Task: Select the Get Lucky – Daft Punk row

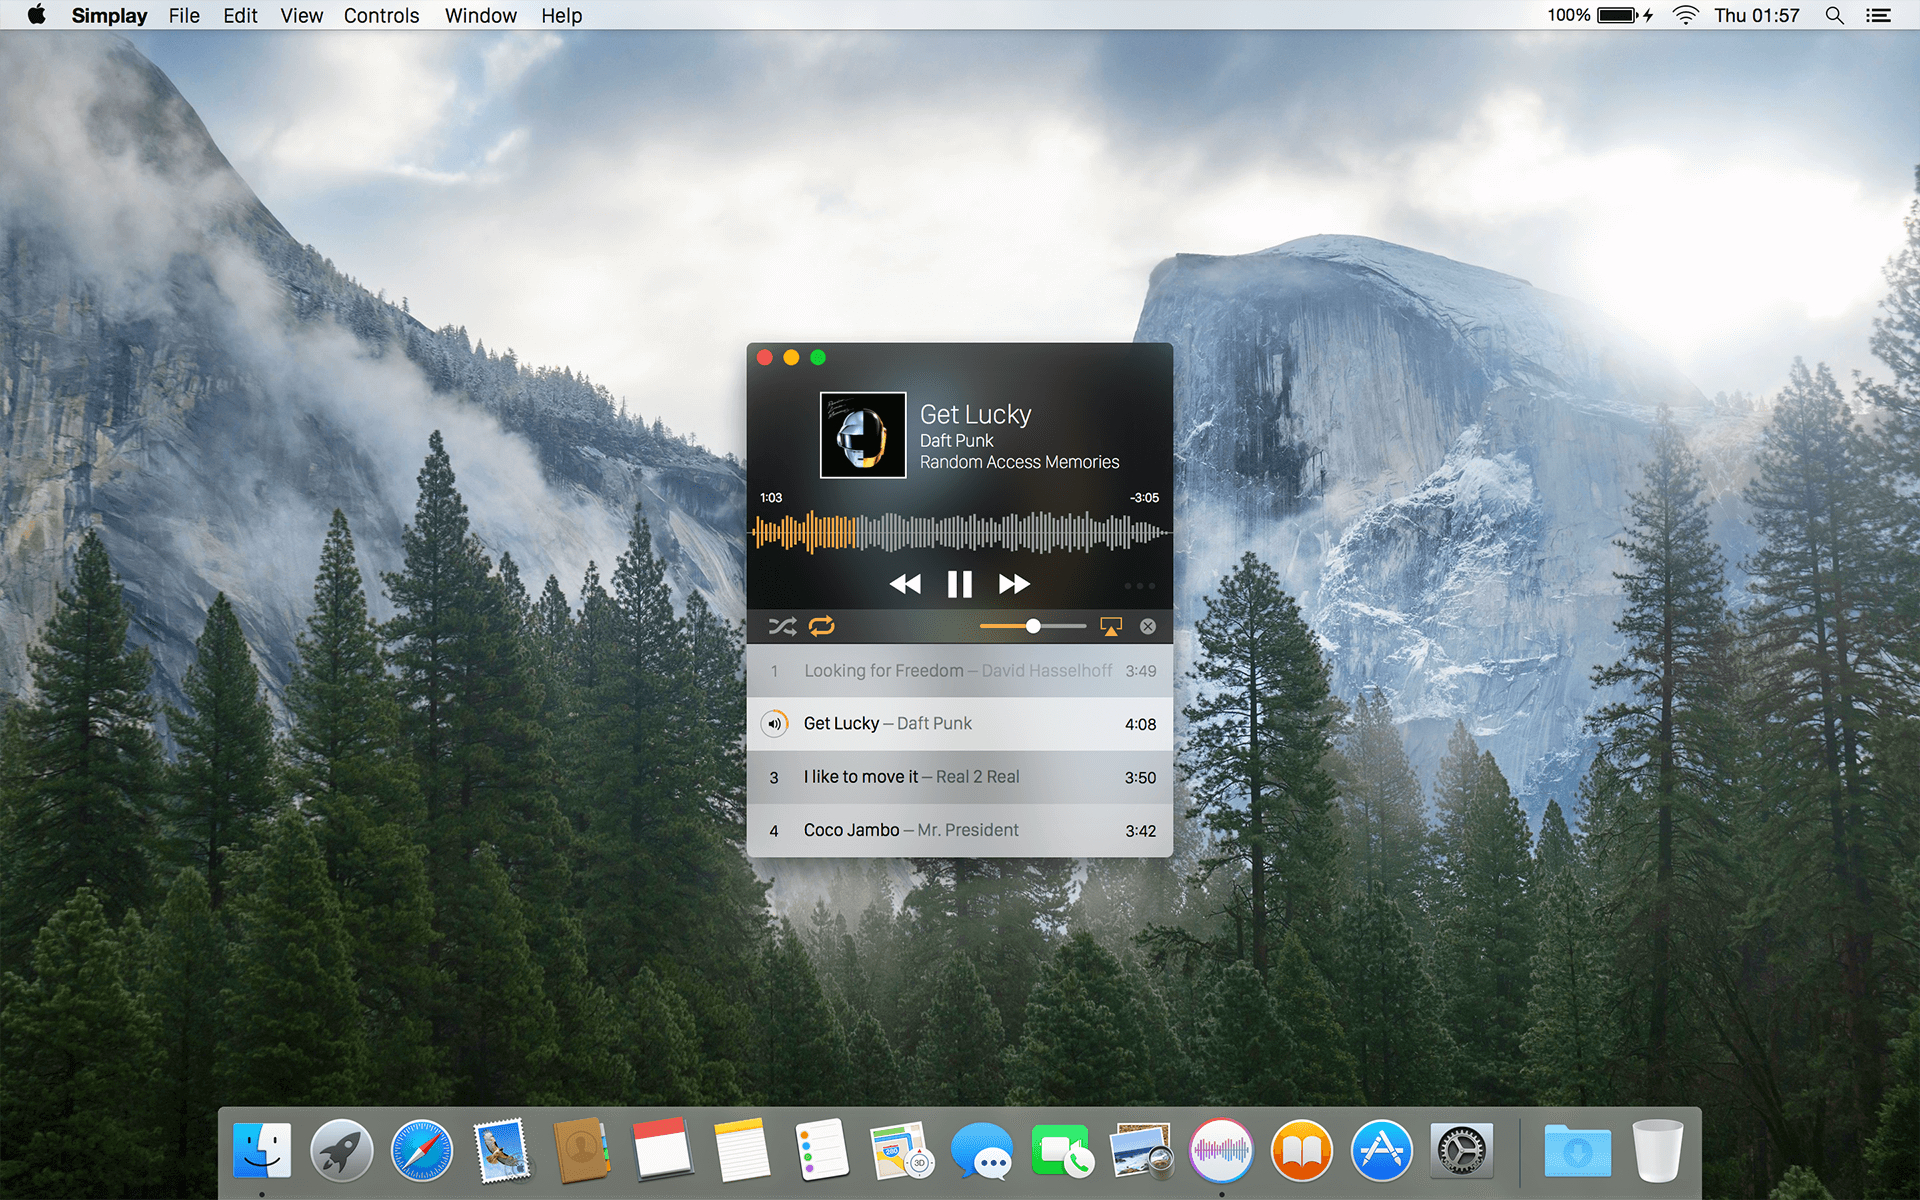Action: [960, 724]
